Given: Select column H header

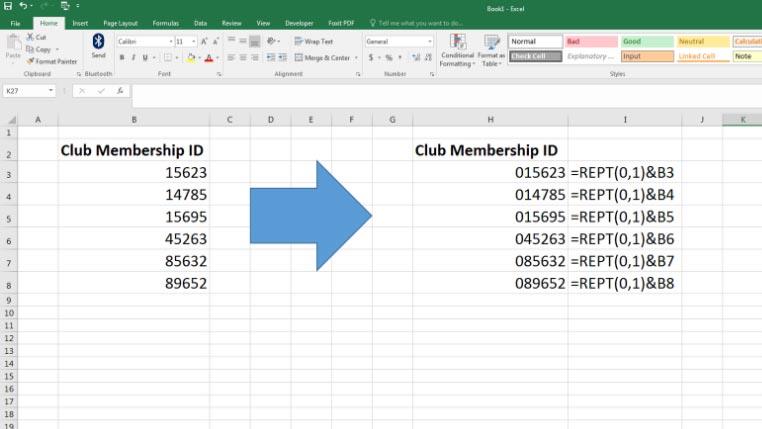Looking at the screenshot, I should pyautogui.click(x=490, y=120).
